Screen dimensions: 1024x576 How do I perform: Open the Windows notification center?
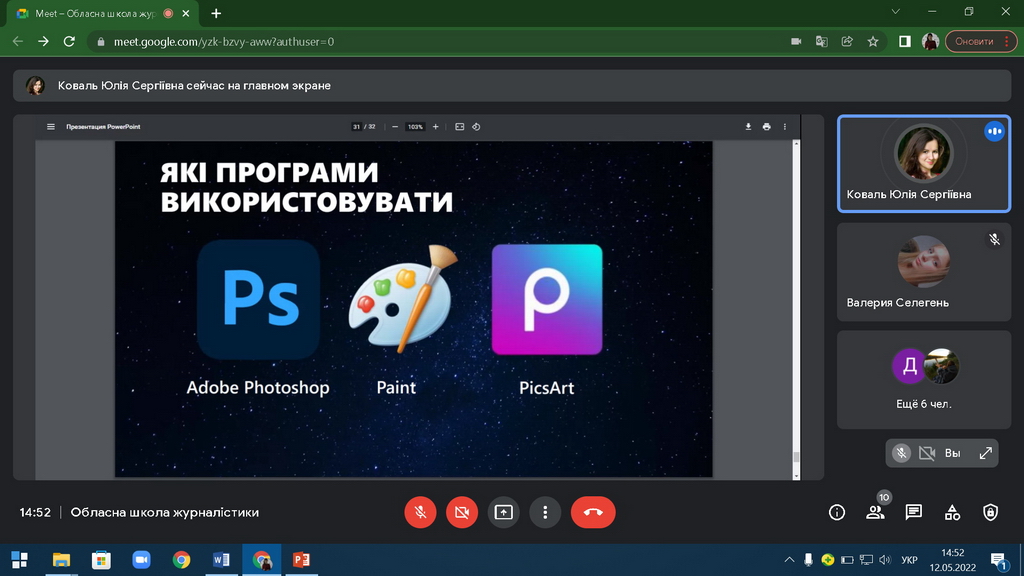point(999,560)
